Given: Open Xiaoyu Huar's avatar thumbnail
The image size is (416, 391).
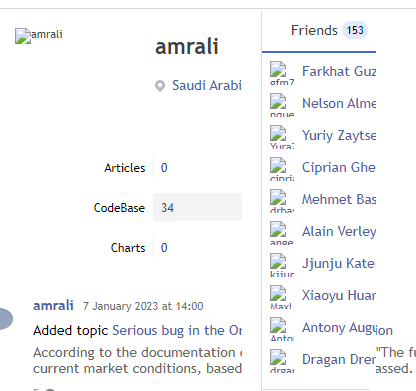Looking at the screenshot, I should pyautogui.click(x=282, y=297).
